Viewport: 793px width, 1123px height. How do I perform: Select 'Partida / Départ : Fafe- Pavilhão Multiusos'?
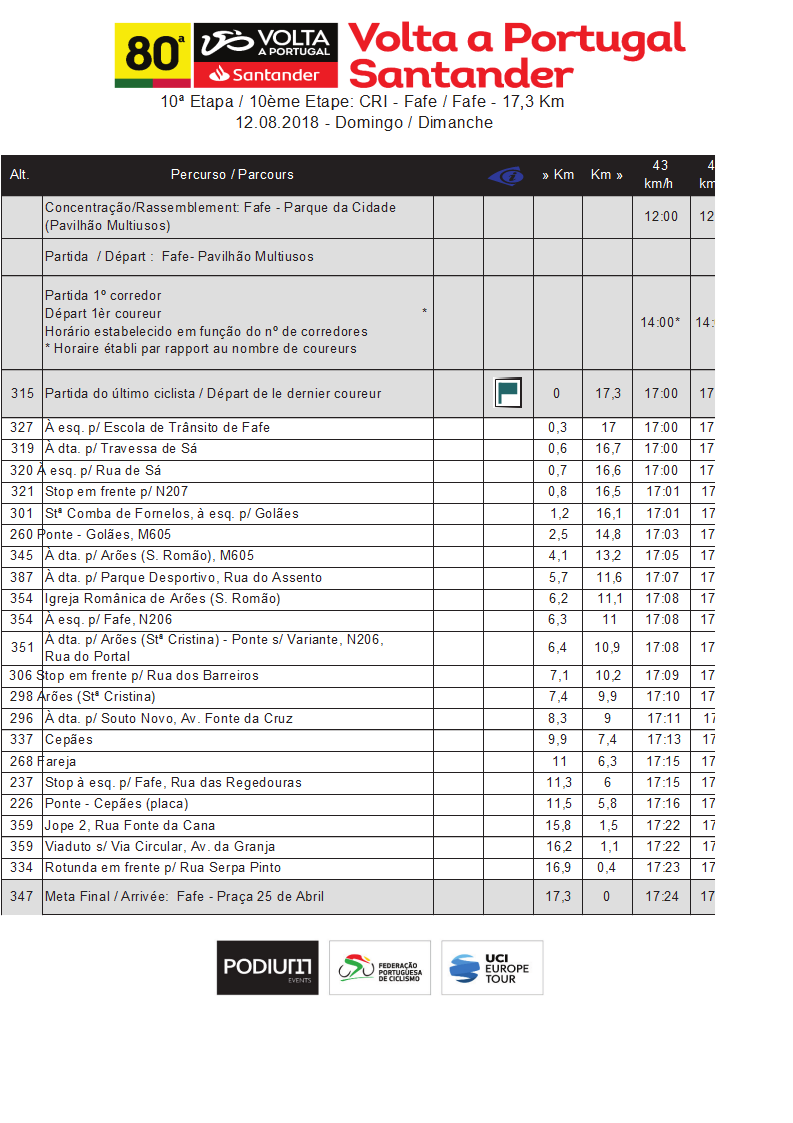[179, 256]
